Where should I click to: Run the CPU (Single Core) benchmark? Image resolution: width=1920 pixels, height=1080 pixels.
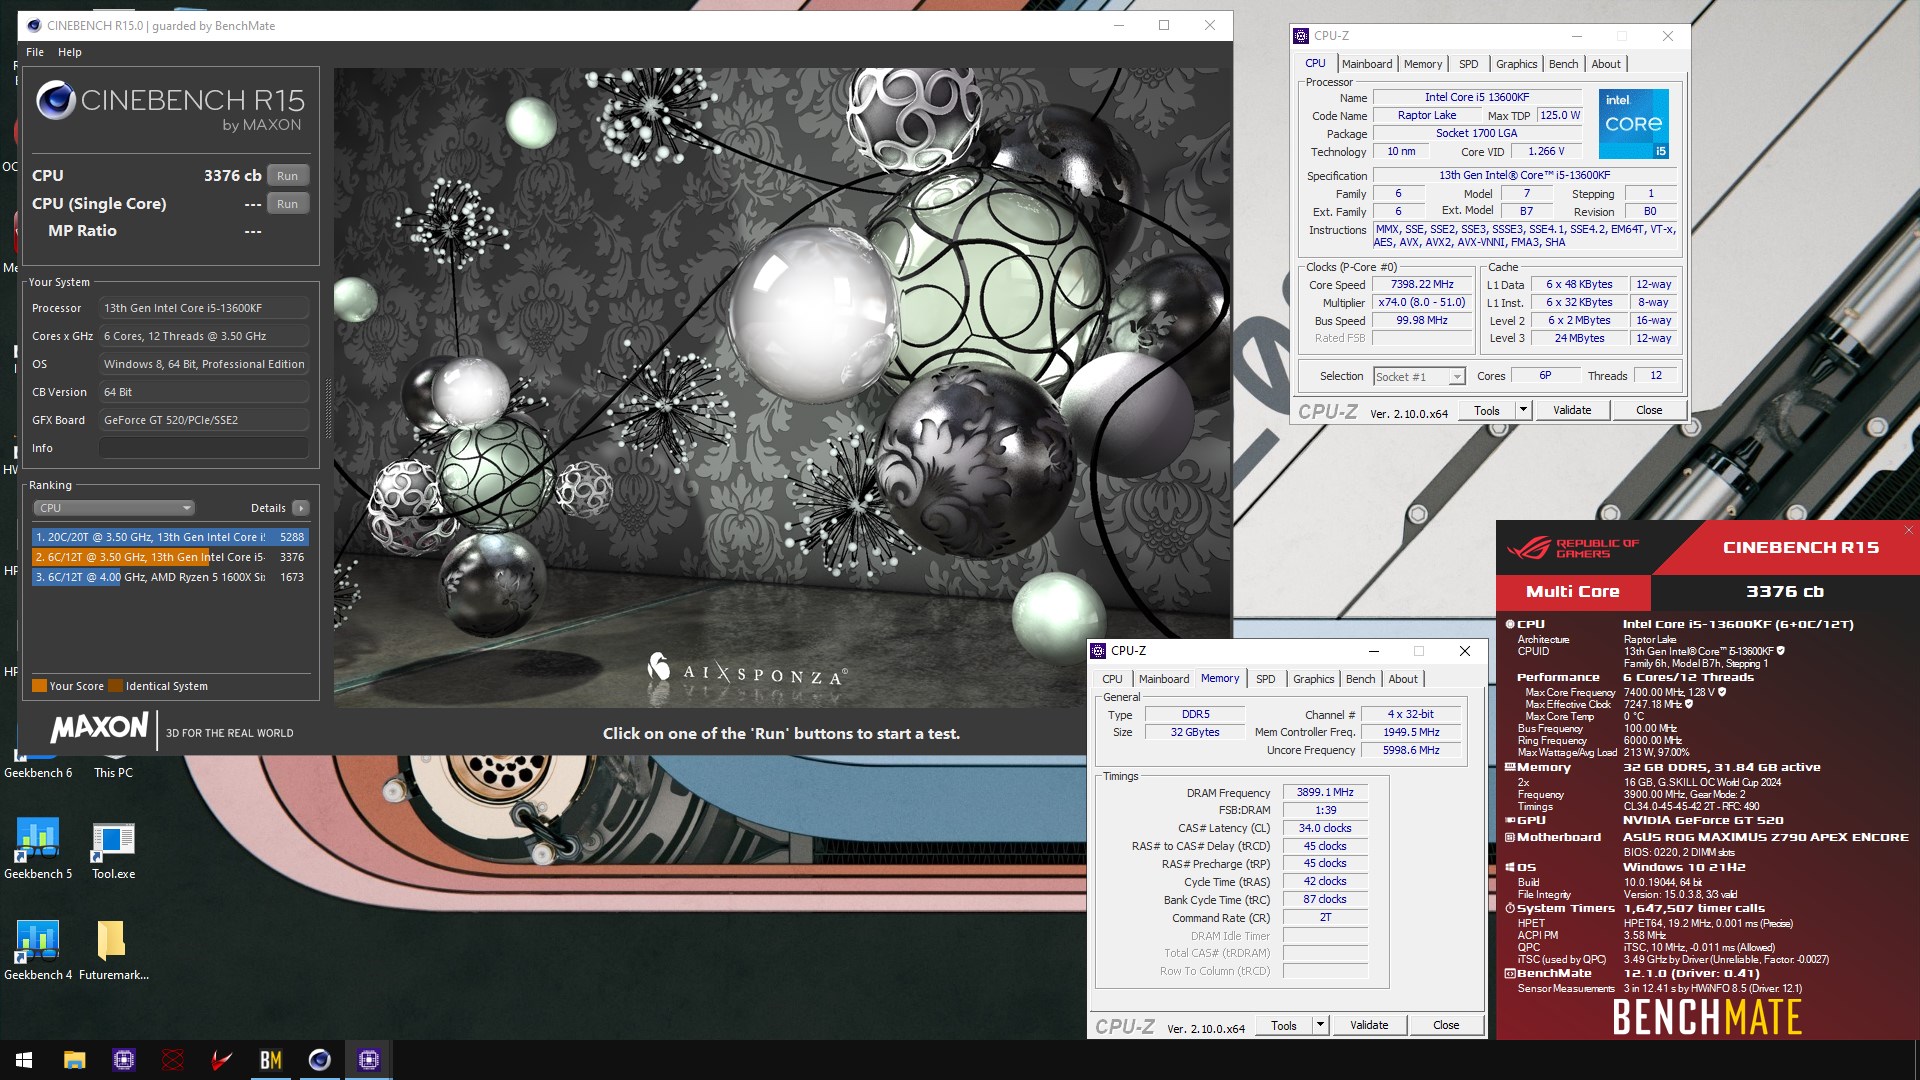tap(288, 204)
